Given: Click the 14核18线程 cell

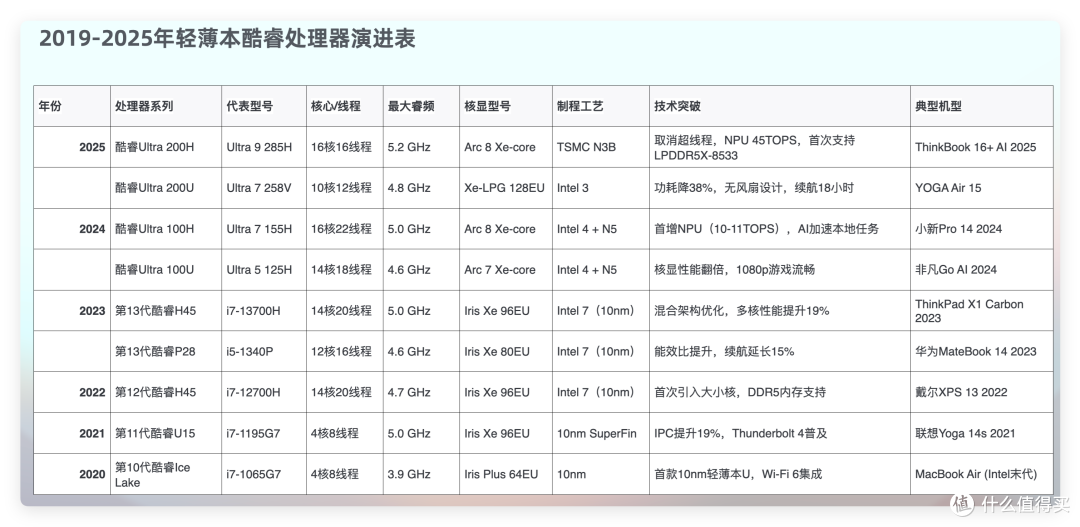Looking at the screenshot, I should click(x=344, y=269).
